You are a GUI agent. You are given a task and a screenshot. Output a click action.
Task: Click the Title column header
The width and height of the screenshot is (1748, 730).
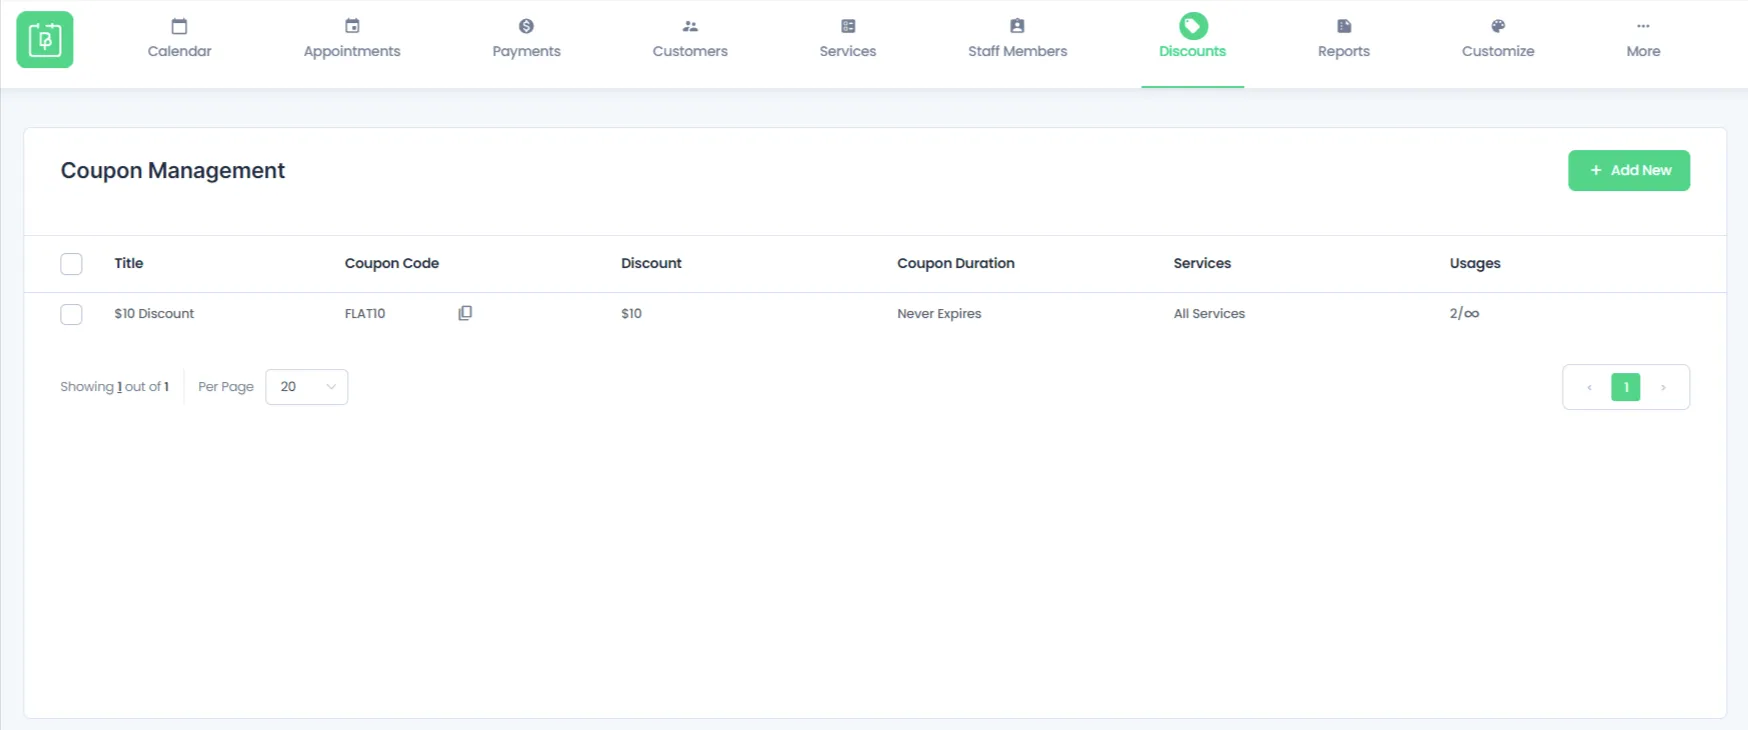(129, 263)
